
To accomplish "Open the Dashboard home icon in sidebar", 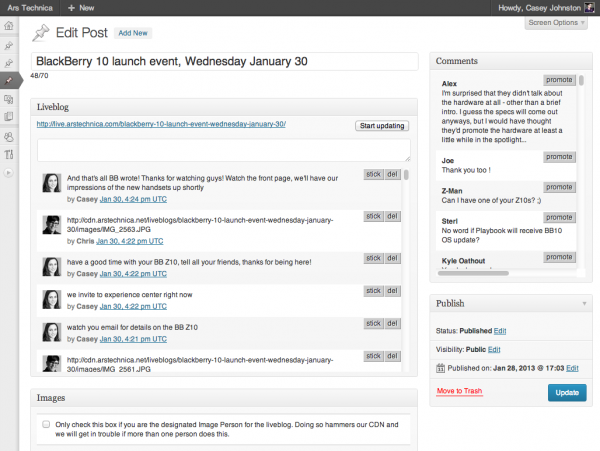I will coord(9,26).
